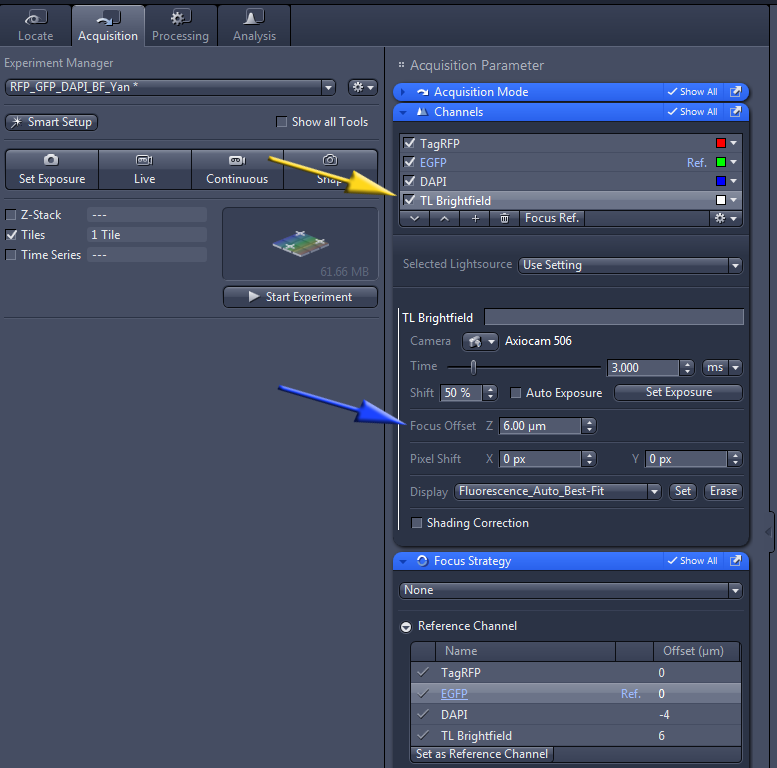This screenshot has height=768, width=777.
Task: Move channel down with down arrow icon
Action: pos(414,218)
